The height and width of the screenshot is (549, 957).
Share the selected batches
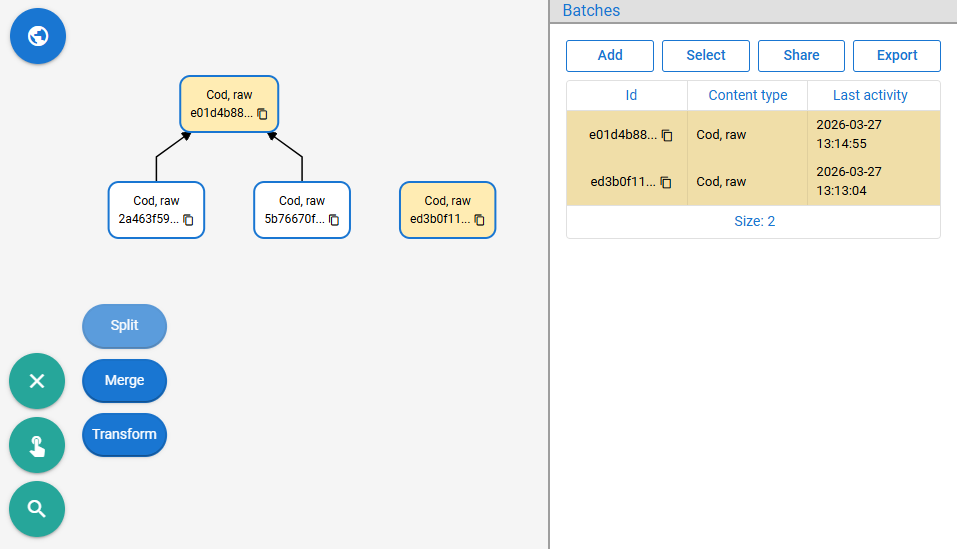tap(801, 56)
